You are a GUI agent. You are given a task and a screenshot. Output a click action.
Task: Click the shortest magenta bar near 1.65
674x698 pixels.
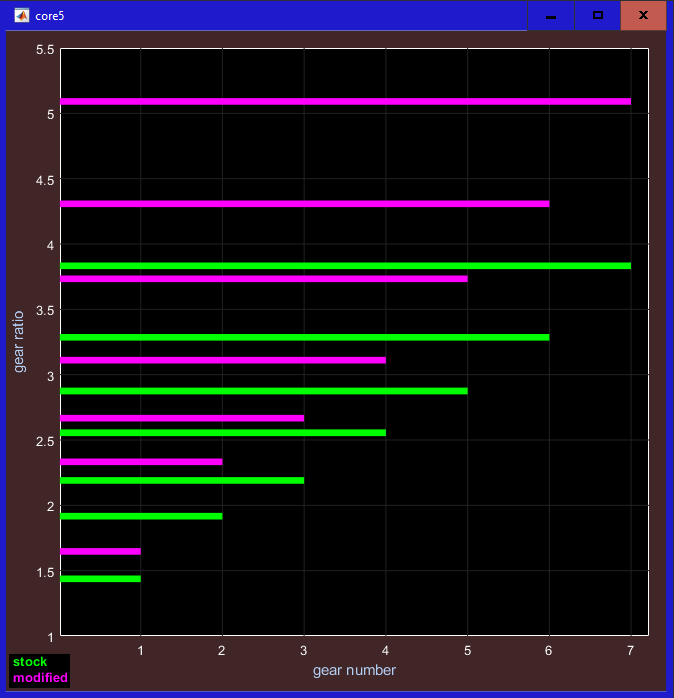[100, 551]
